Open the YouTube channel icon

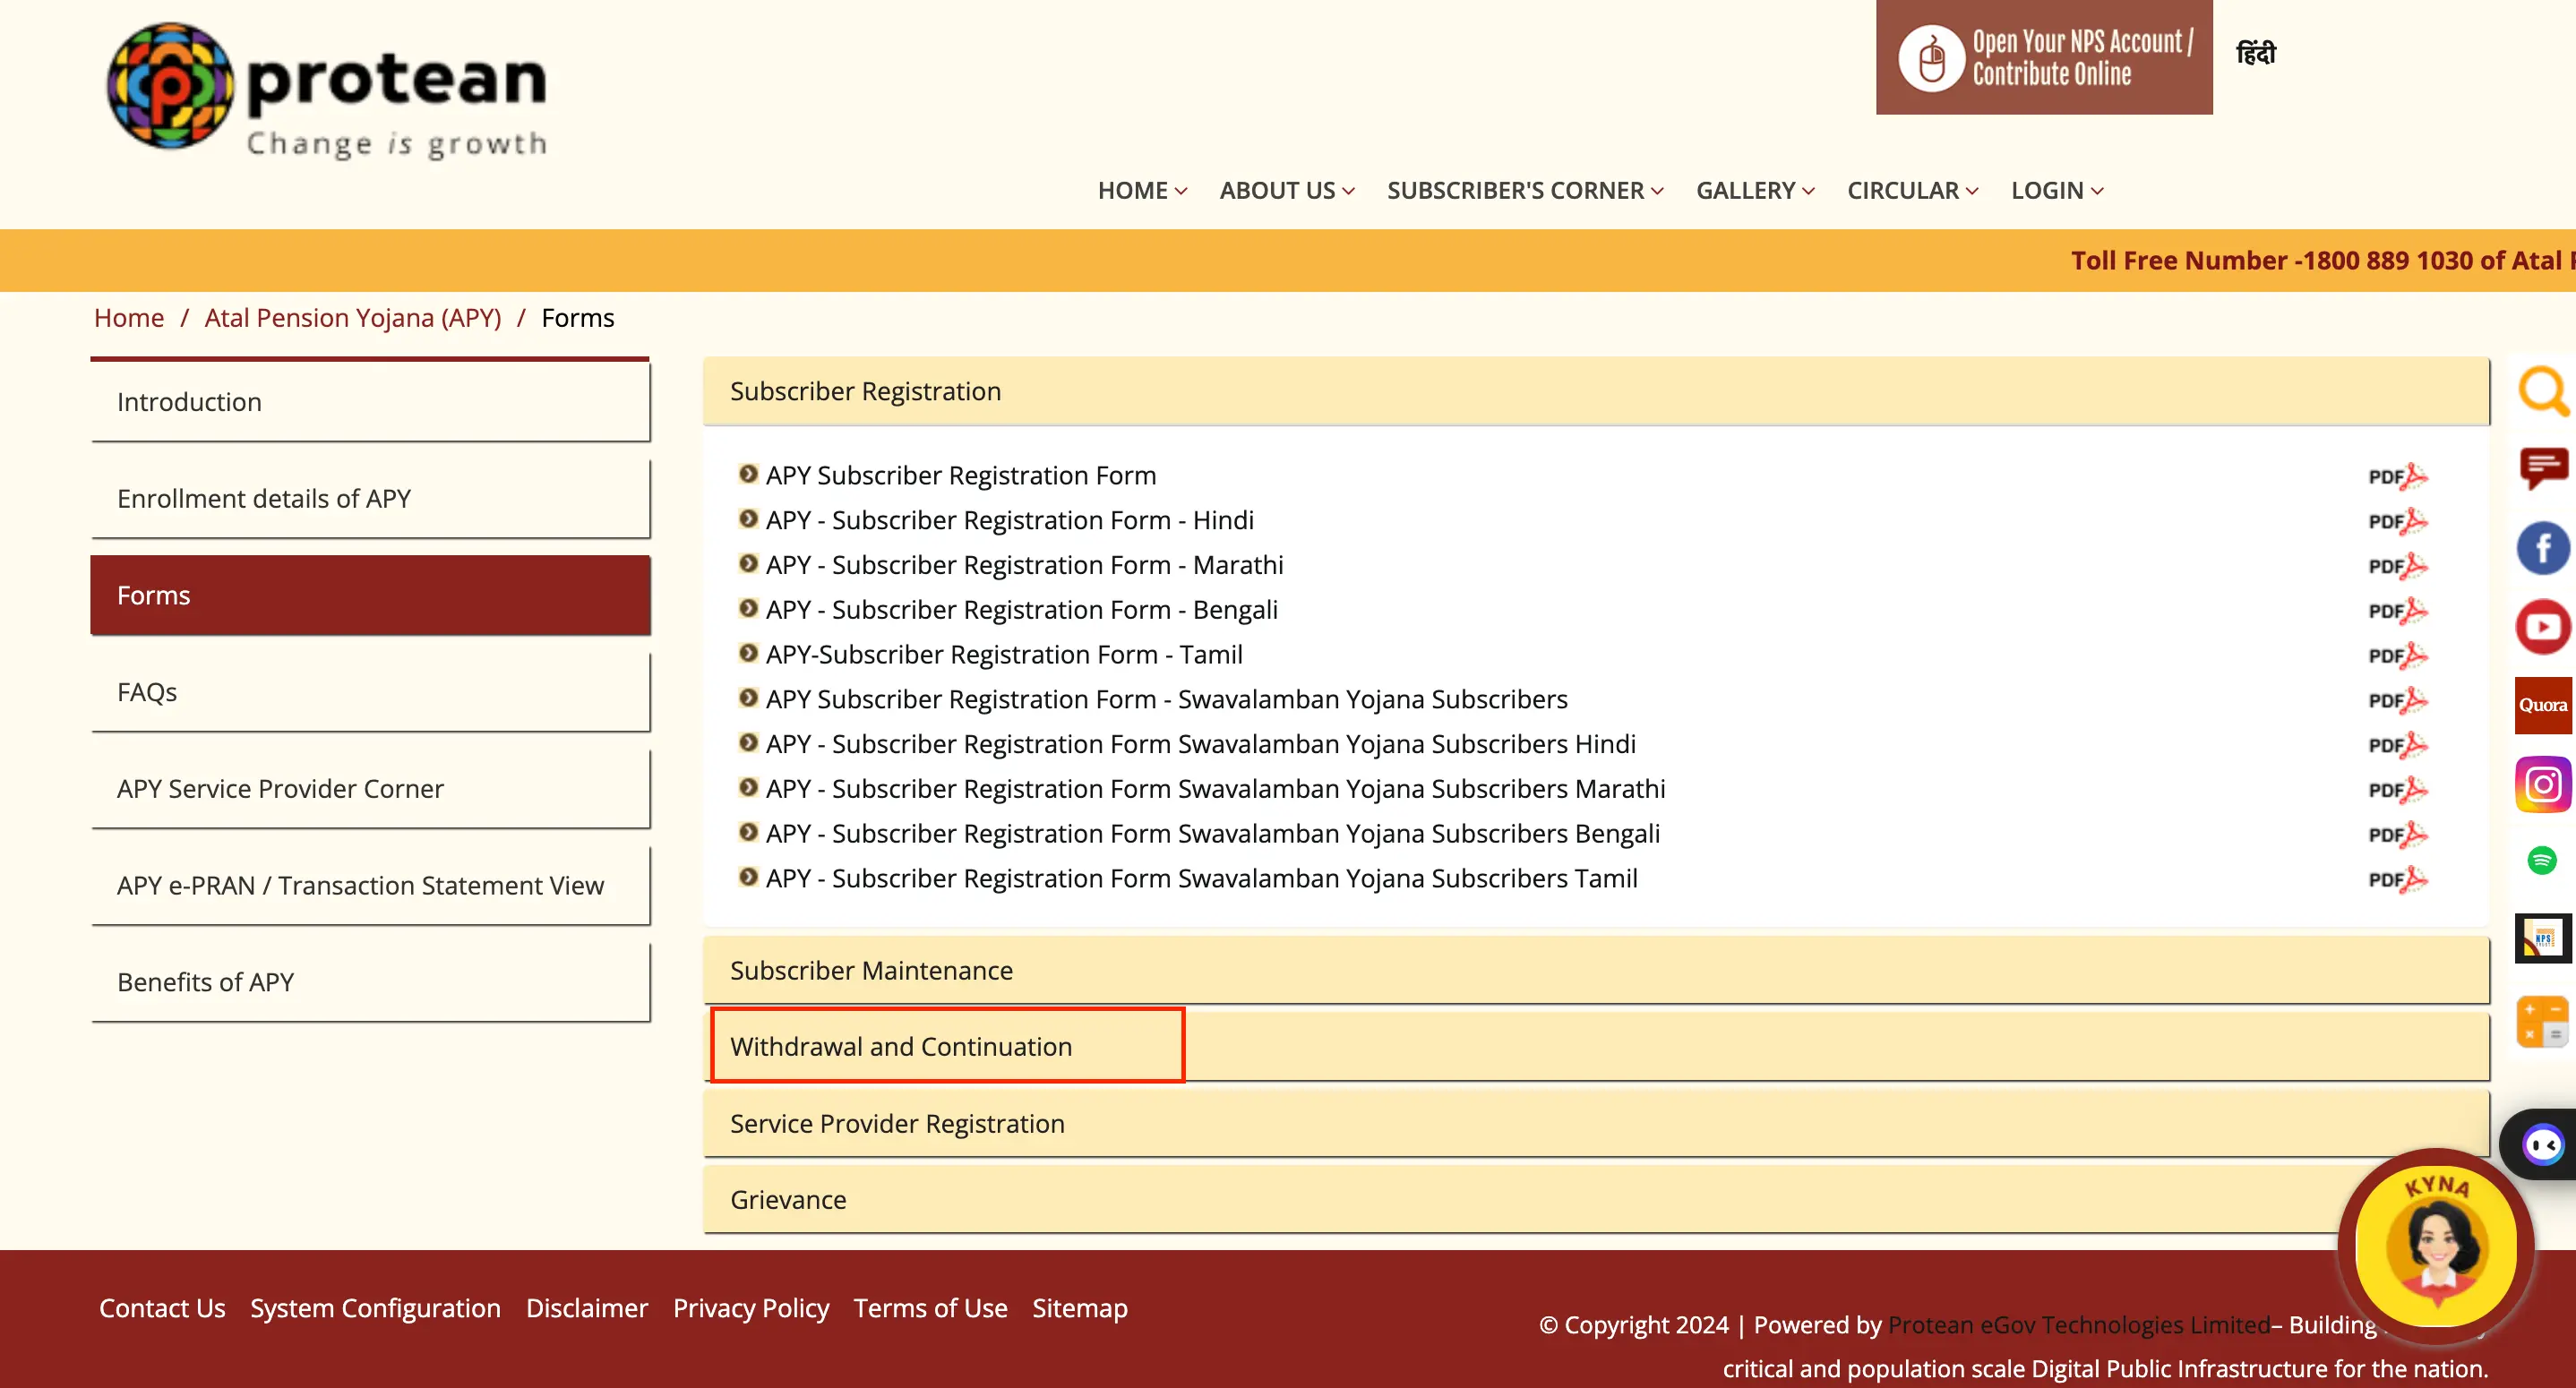point(2543,627)
